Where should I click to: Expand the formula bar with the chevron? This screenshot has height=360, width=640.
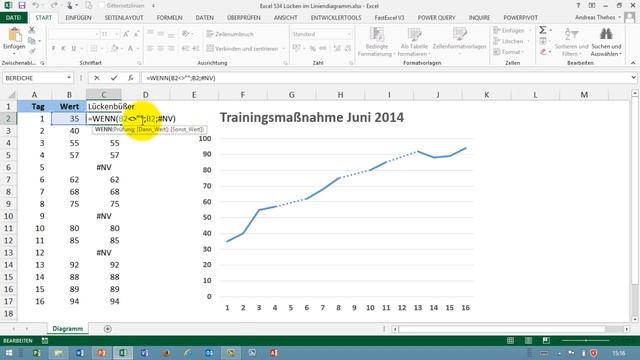[x=633, y=78]
